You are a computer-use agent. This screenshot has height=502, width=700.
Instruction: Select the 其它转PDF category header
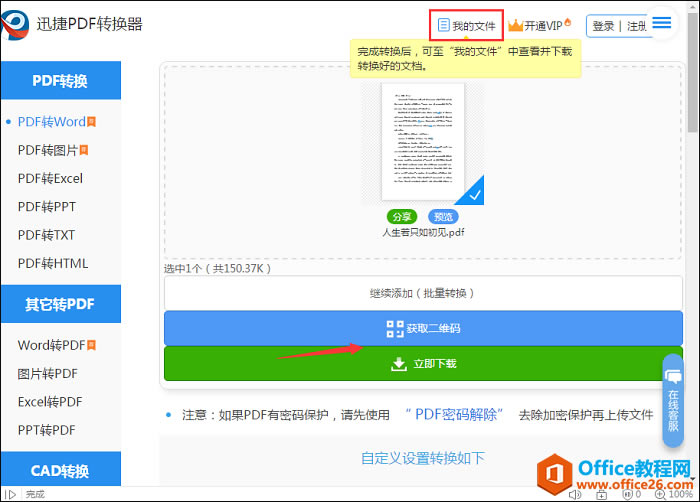(x=61, y=304)
